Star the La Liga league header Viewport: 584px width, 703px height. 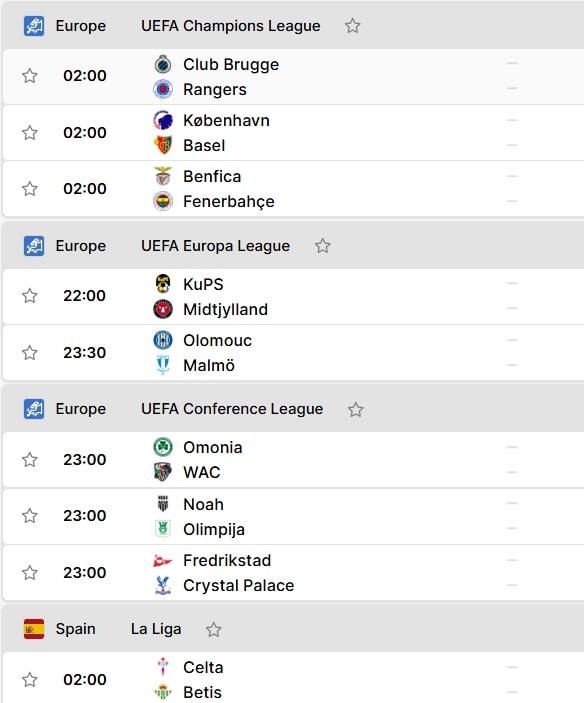pos(213,630)
